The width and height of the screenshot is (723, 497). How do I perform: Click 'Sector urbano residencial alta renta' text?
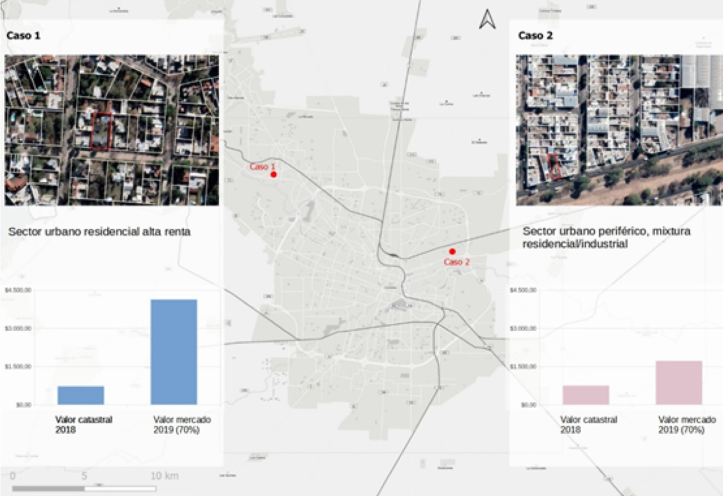click(x=99, y=231)
